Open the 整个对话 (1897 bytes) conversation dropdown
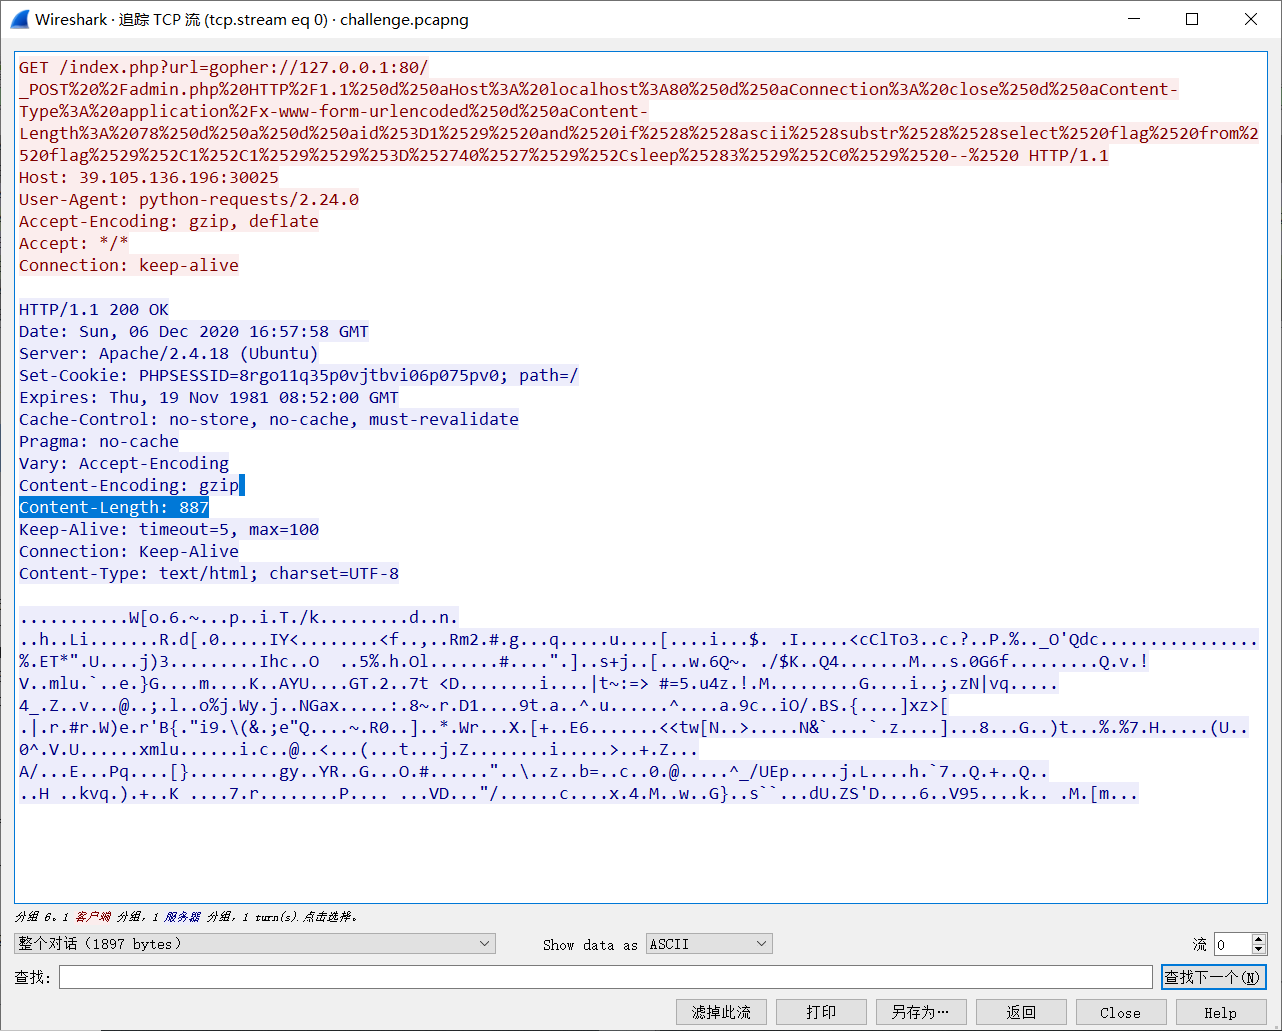Viewport: 1282px width, 1031px height. click(255, 944)
